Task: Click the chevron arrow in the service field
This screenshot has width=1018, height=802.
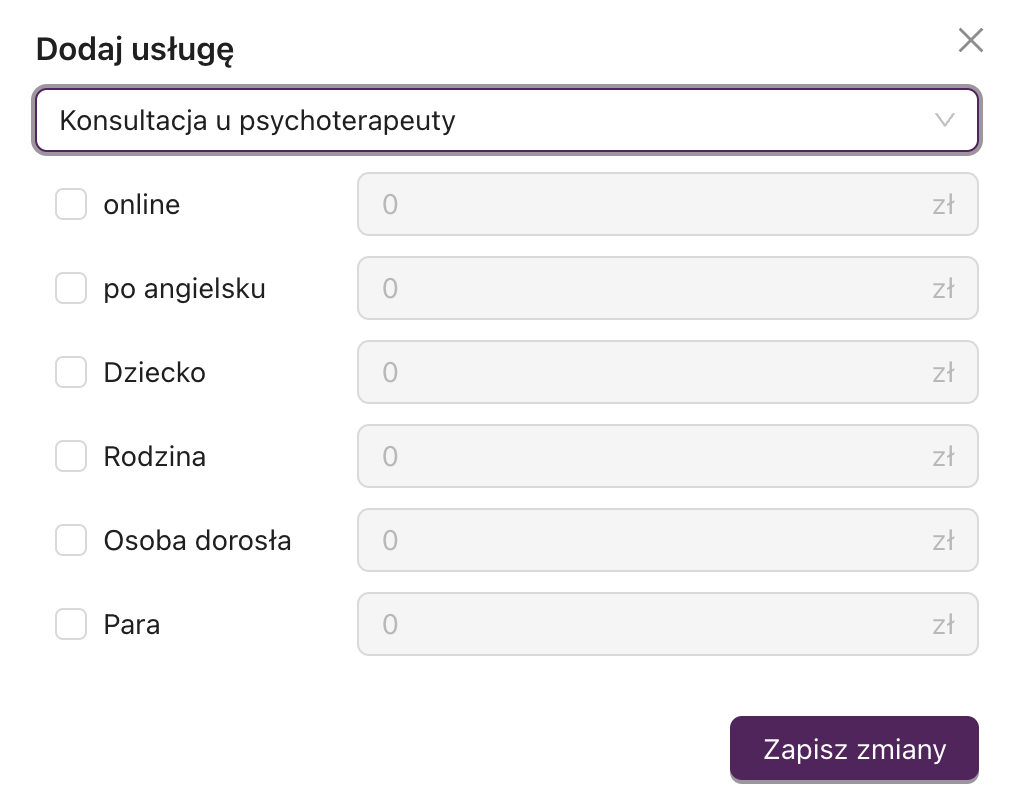Action: click(944, 120)
